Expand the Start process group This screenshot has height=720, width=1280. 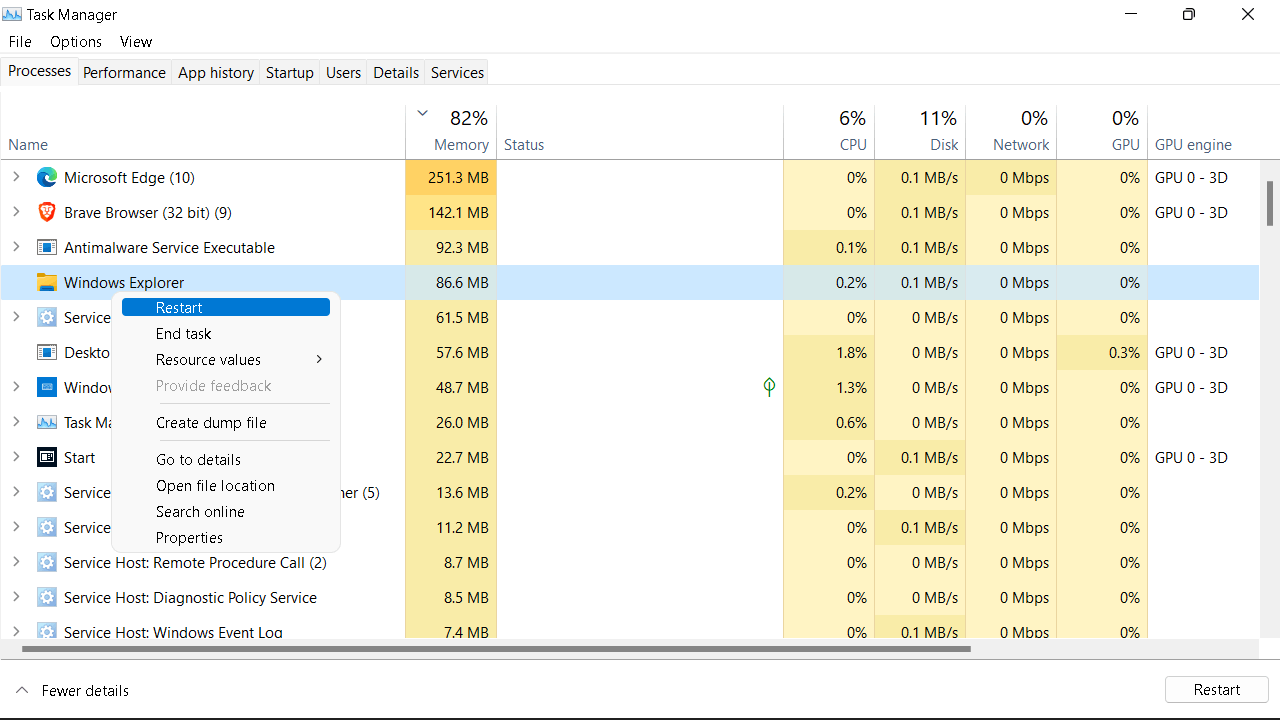pos(16,458)
